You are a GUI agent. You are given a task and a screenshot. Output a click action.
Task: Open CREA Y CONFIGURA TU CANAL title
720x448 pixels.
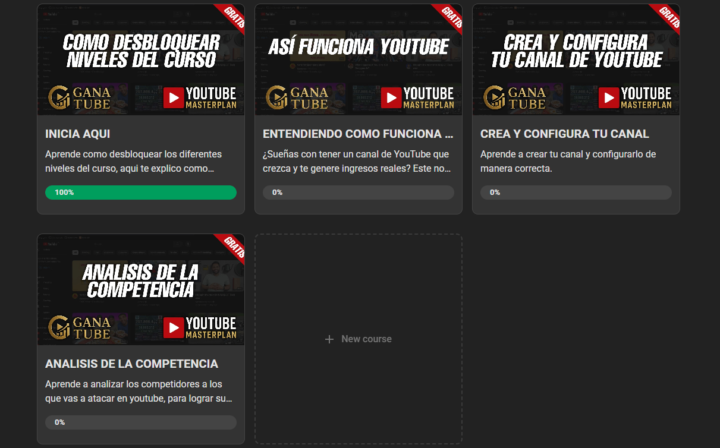(x=564, y=134)
